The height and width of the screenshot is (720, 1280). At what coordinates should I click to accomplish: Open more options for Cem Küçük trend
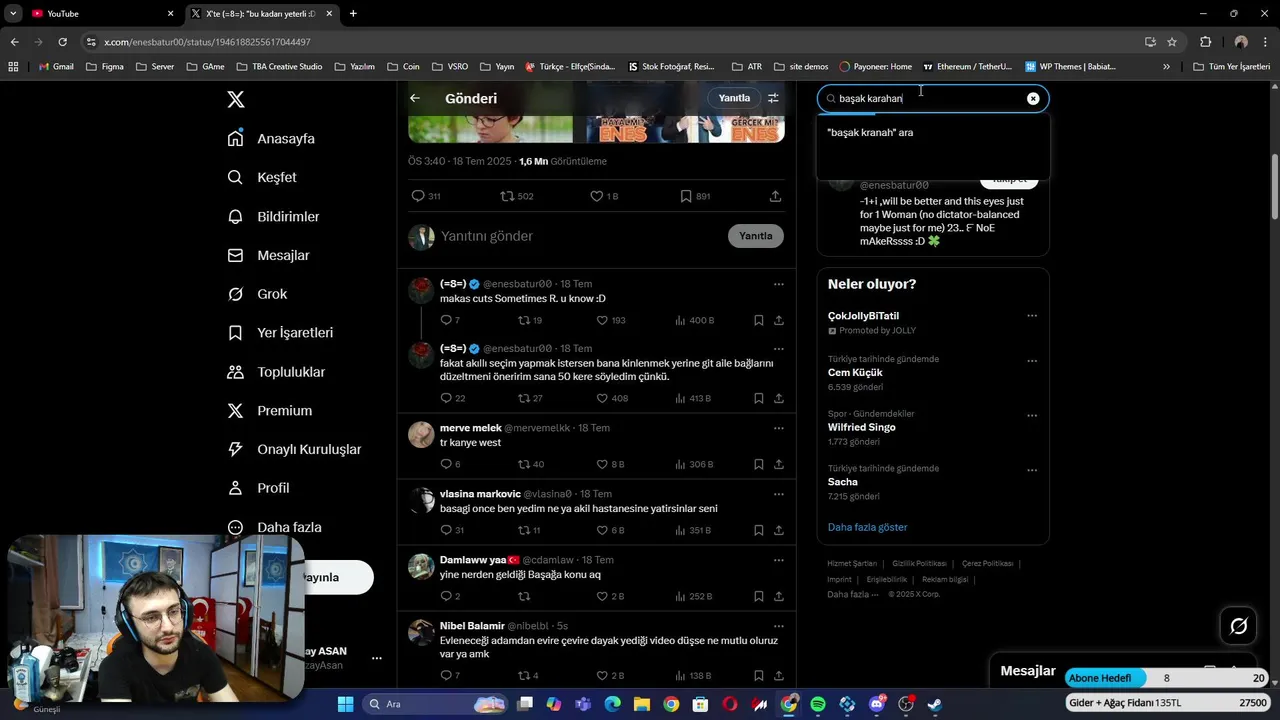1032,361
